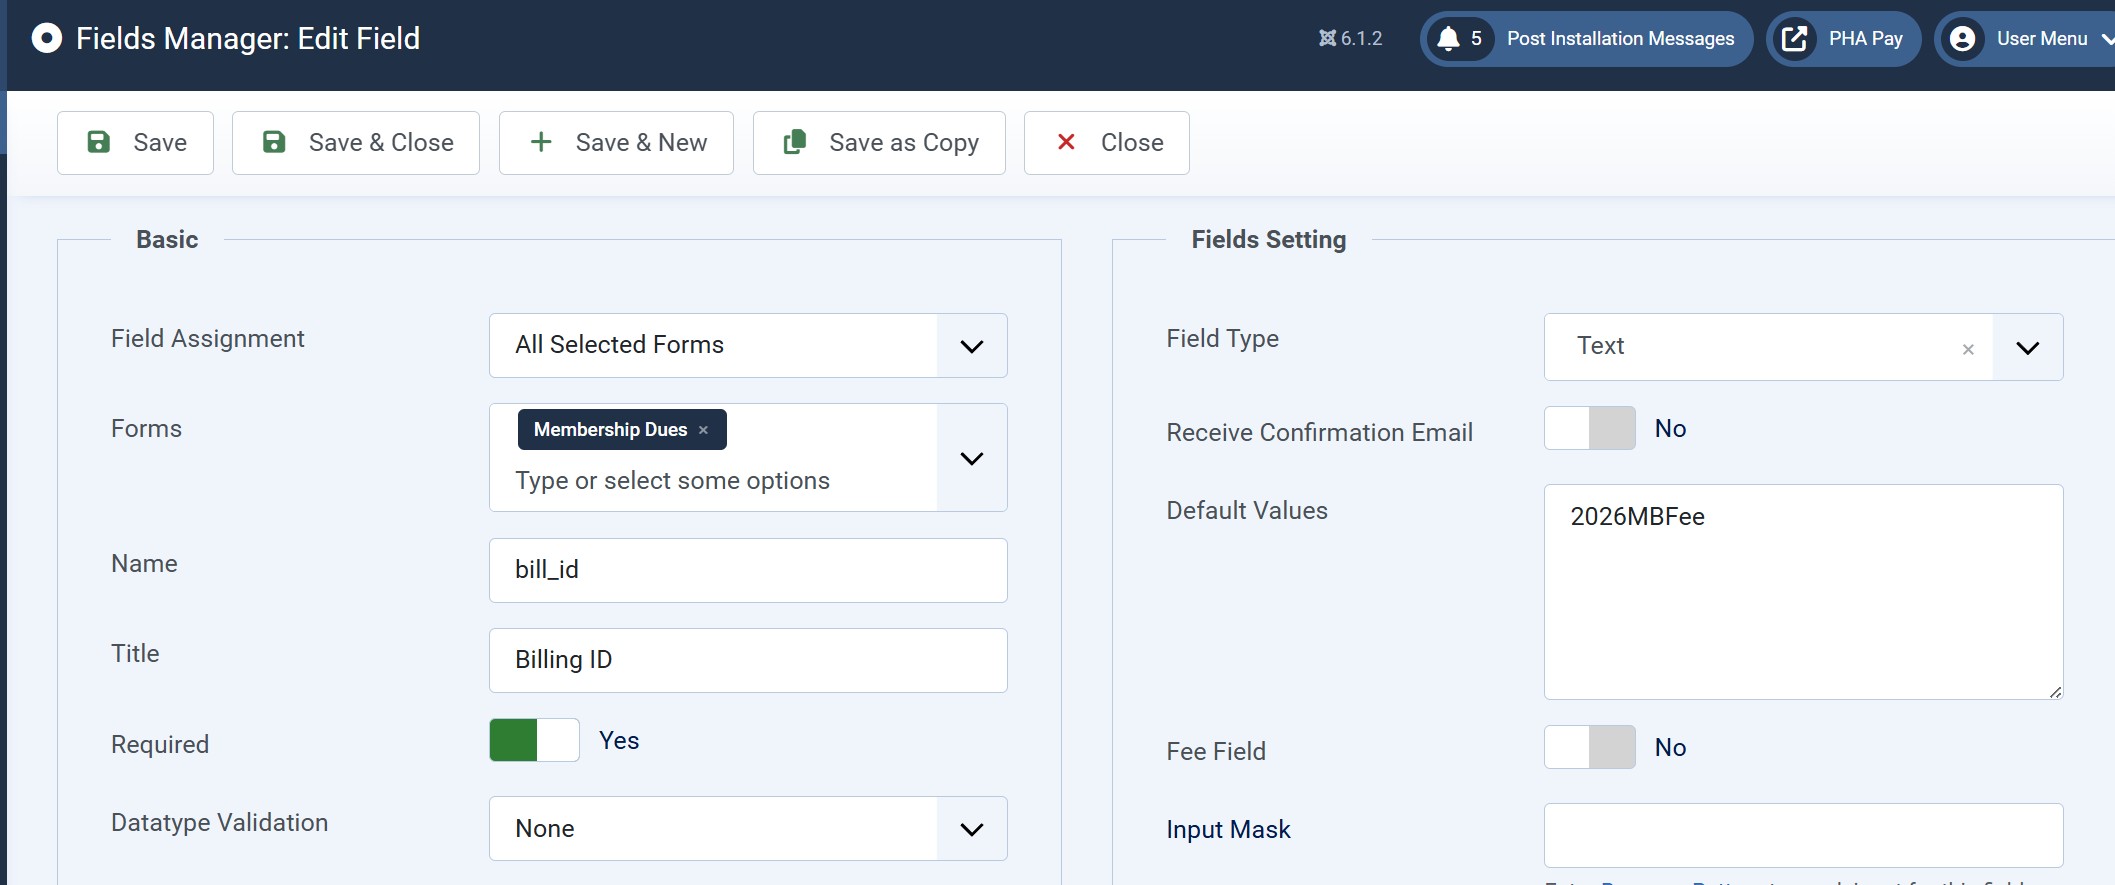The image size is (2115, 885).
Task: Expand the Field Assignment dropdown arrow
Action: point(971,346)
